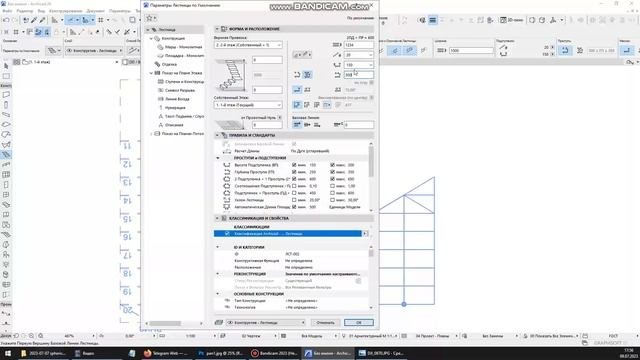Select the second landing-type icon in dialog
The width and height of the screenshot is (640, 360).
[307, 89]
